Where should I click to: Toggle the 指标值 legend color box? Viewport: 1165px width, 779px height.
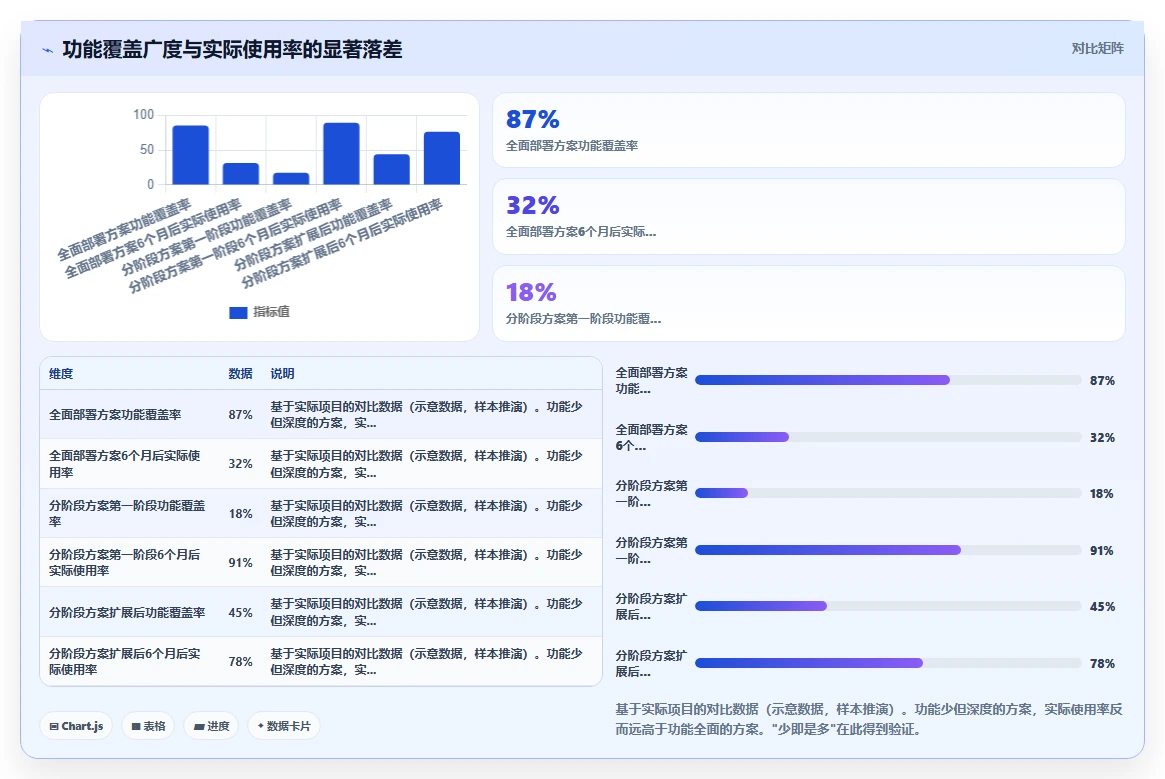point(238,312)
